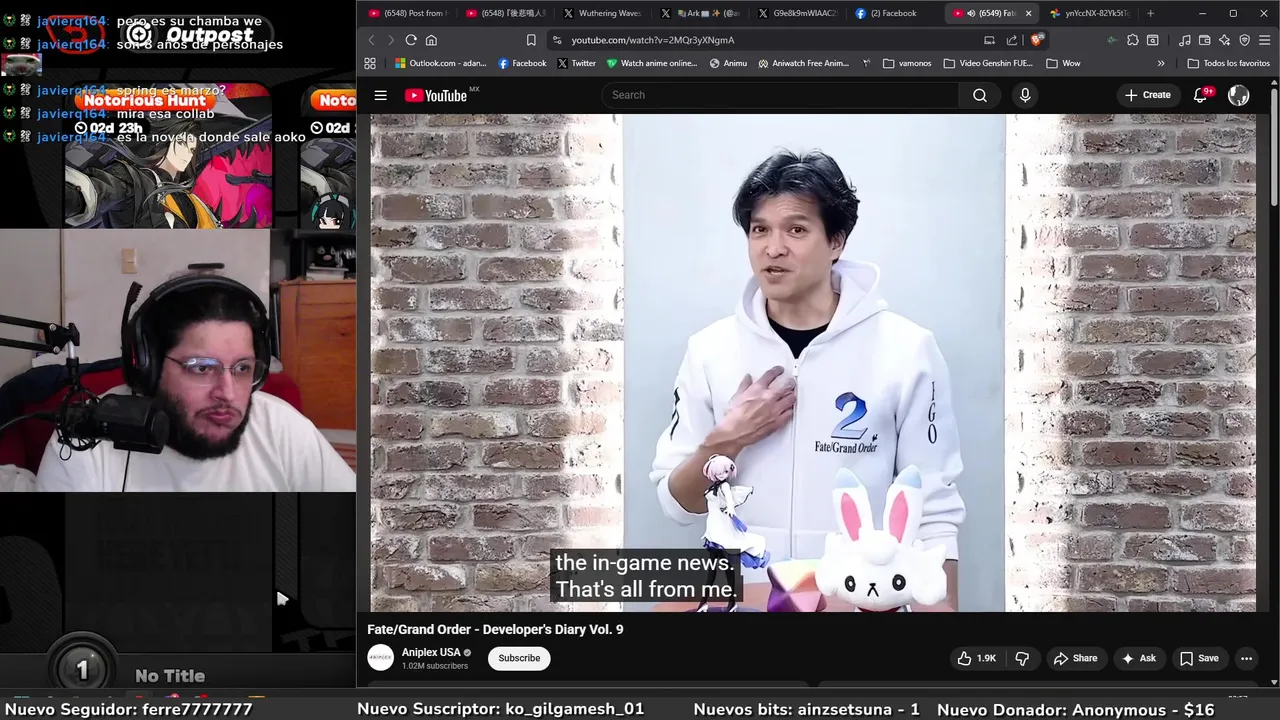Go to YouTube home via the logo
The image size is (1280, 720).
pos(436,95)
